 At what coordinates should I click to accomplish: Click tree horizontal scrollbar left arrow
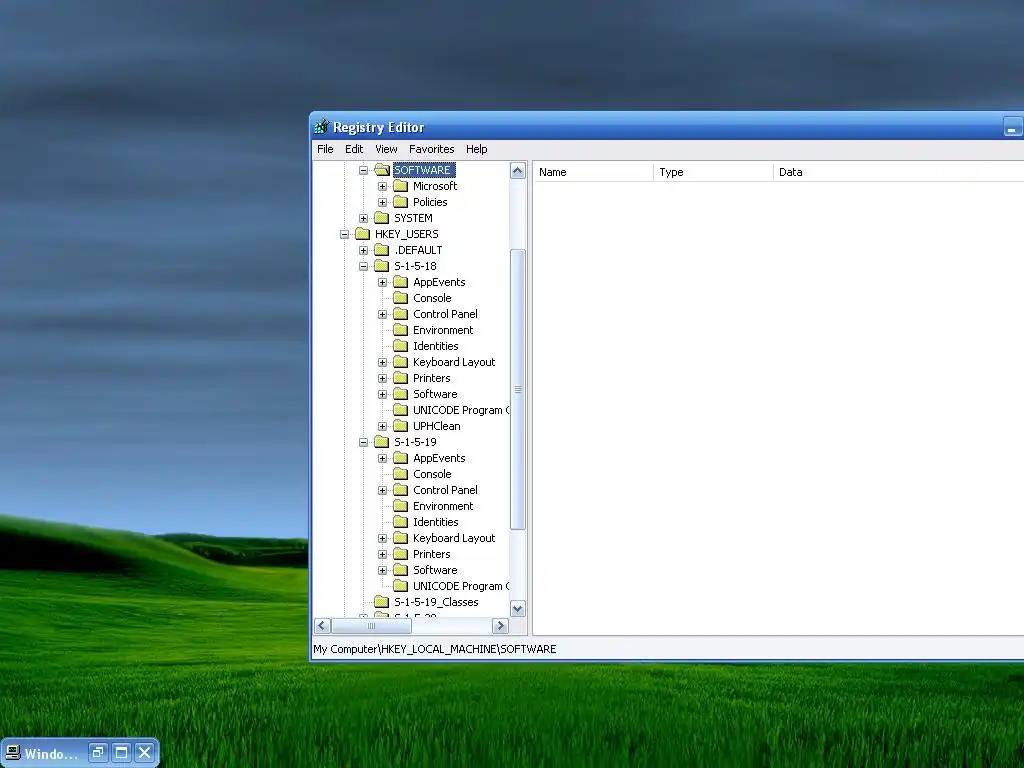(x=322, y=626)
